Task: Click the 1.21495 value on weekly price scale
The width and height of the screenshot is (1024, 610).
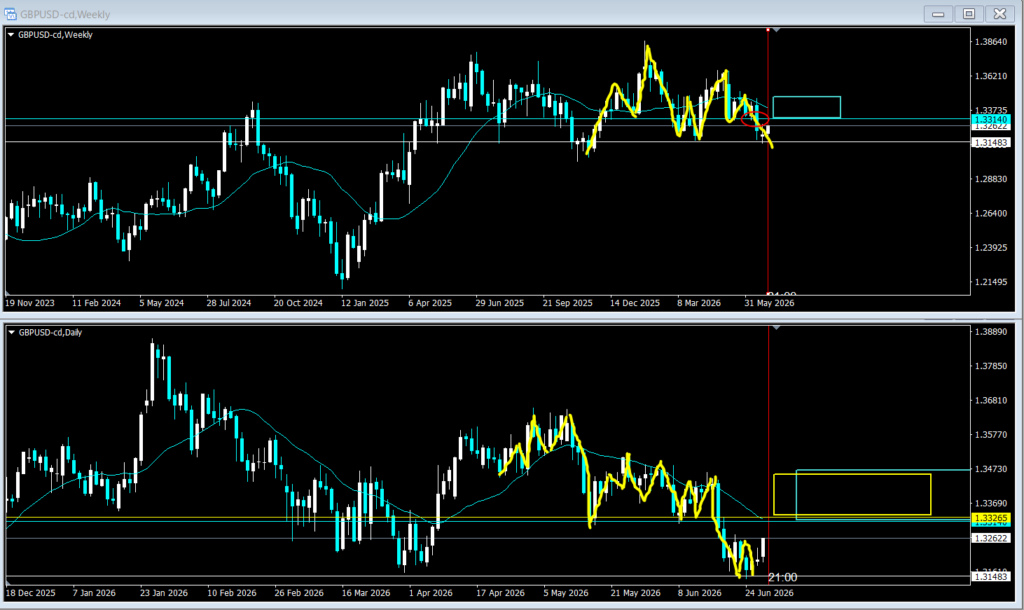Action: (x=990, y=281)
